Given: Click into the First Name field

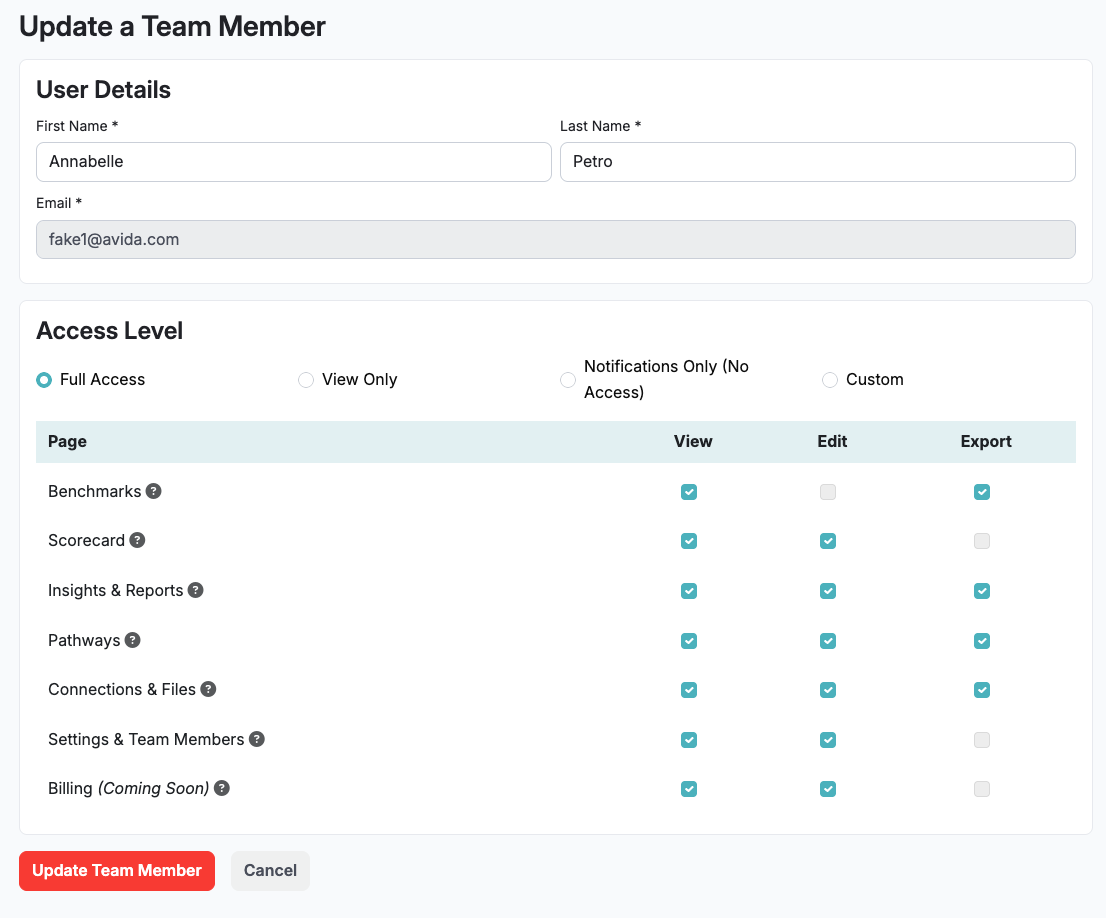Looking at the screenshot, I should pos(294,162).
